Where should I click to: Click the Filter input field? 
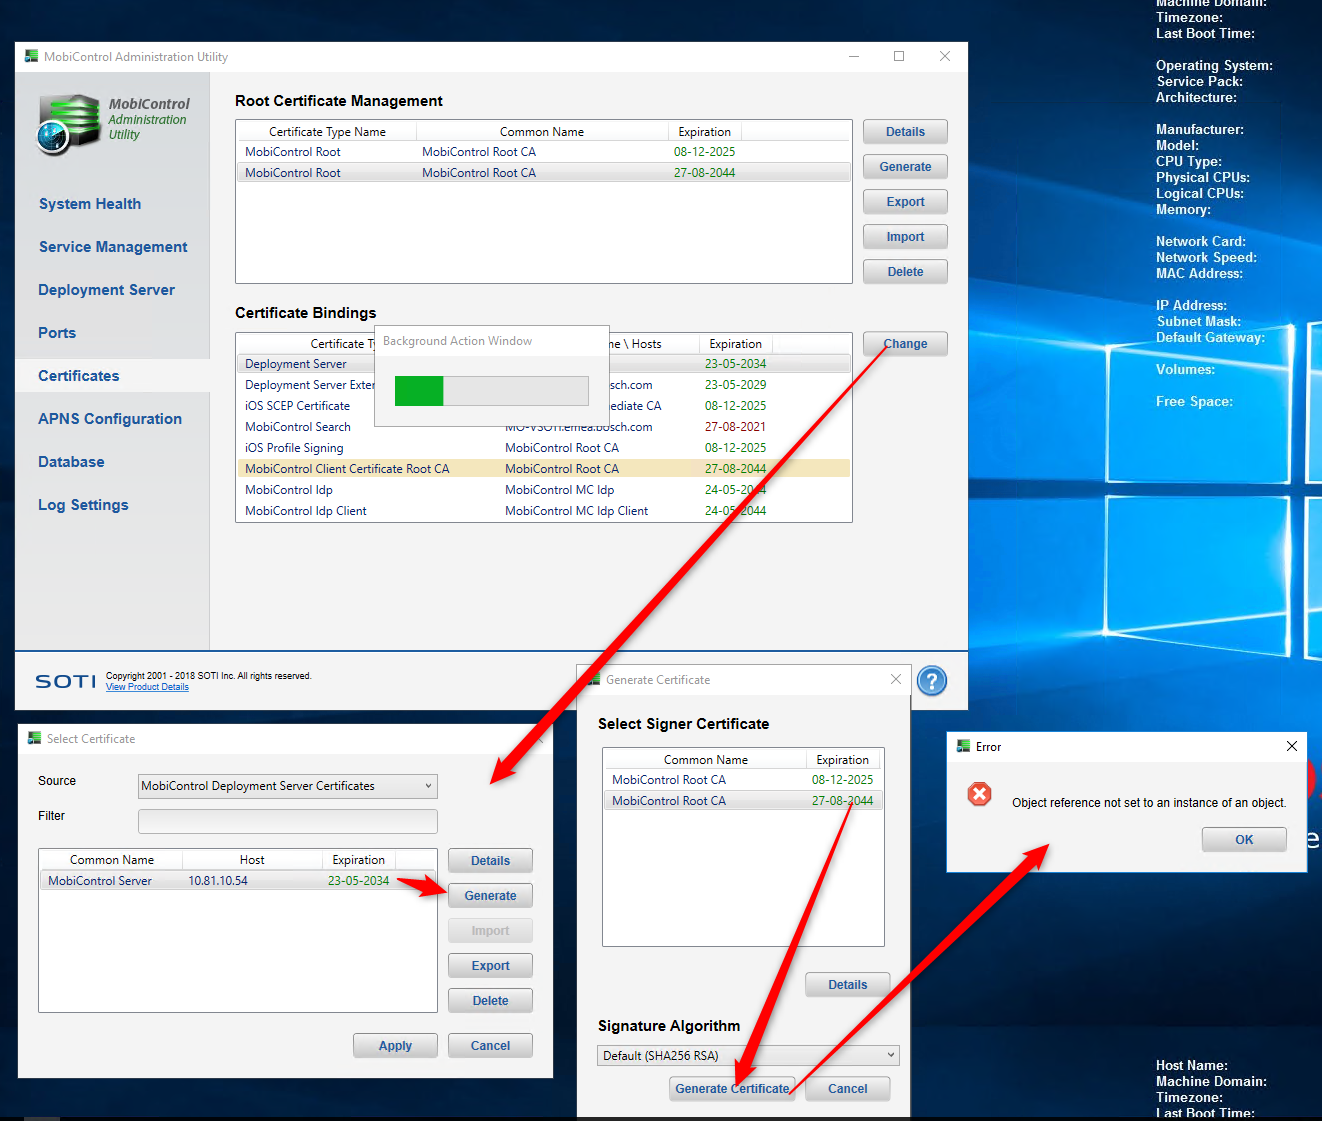[287, 821]
